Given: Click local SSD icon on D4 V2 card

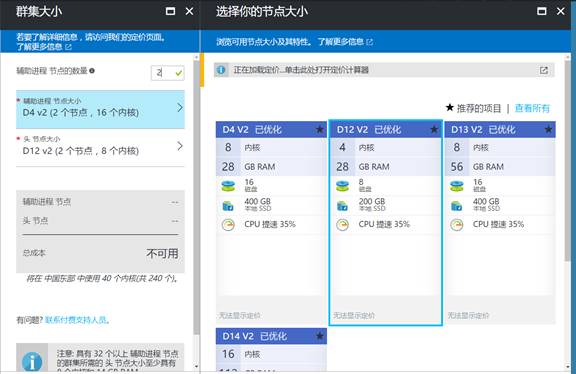Looking at the screenshot, I should [x=228, y=205].
